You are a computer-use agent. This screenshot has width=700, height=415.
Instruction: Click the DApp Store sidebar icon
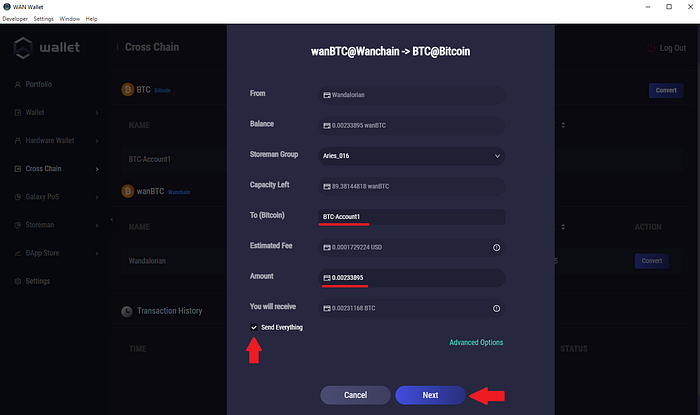pyautogui.click(x=18, y=253)
